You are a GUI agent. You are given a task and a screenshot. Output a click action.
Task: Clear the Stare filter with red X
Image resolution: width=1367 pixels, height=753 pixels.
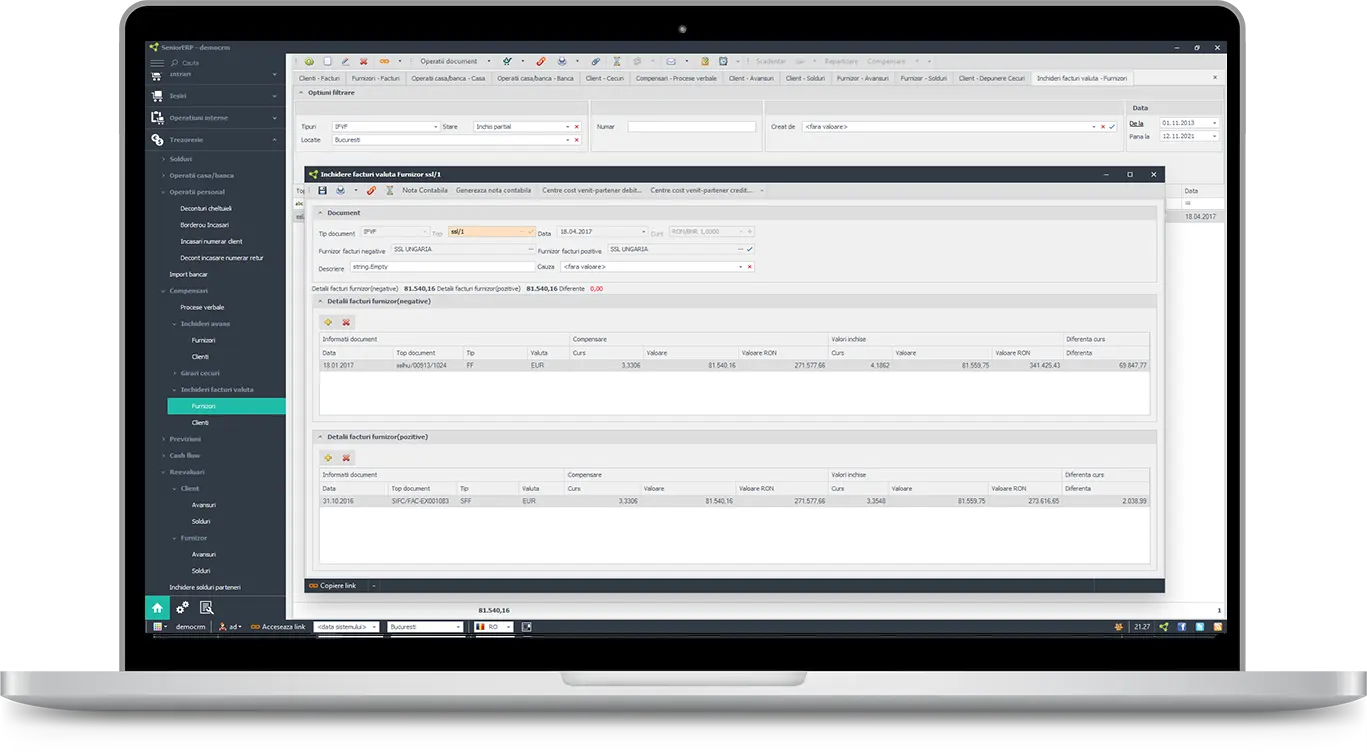coord(576,127)
